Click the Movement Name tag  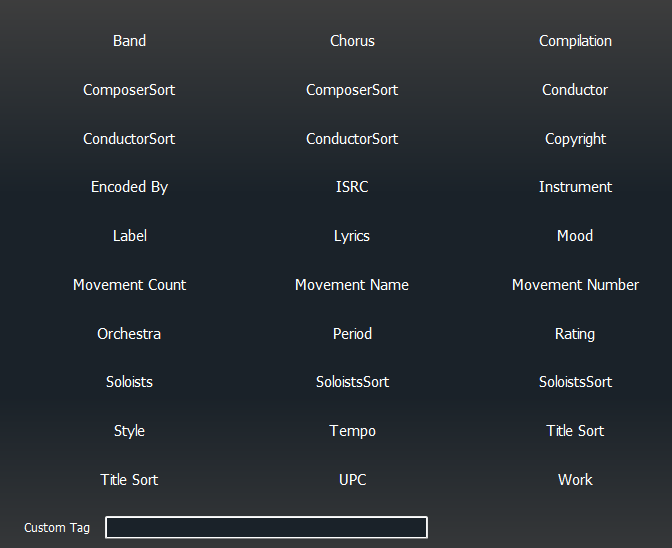point(352,285)
